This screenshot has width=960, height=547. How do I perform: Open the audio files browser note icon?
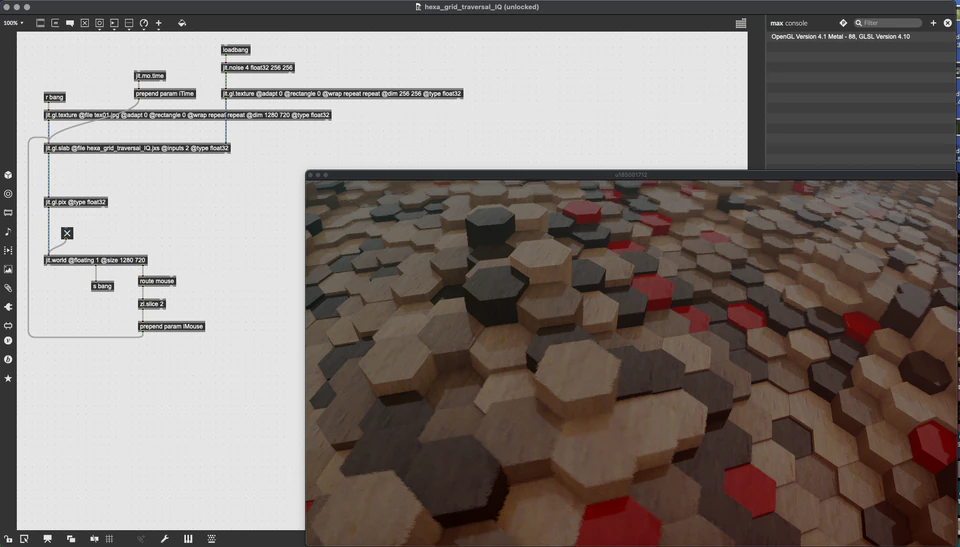coord(8,232)
